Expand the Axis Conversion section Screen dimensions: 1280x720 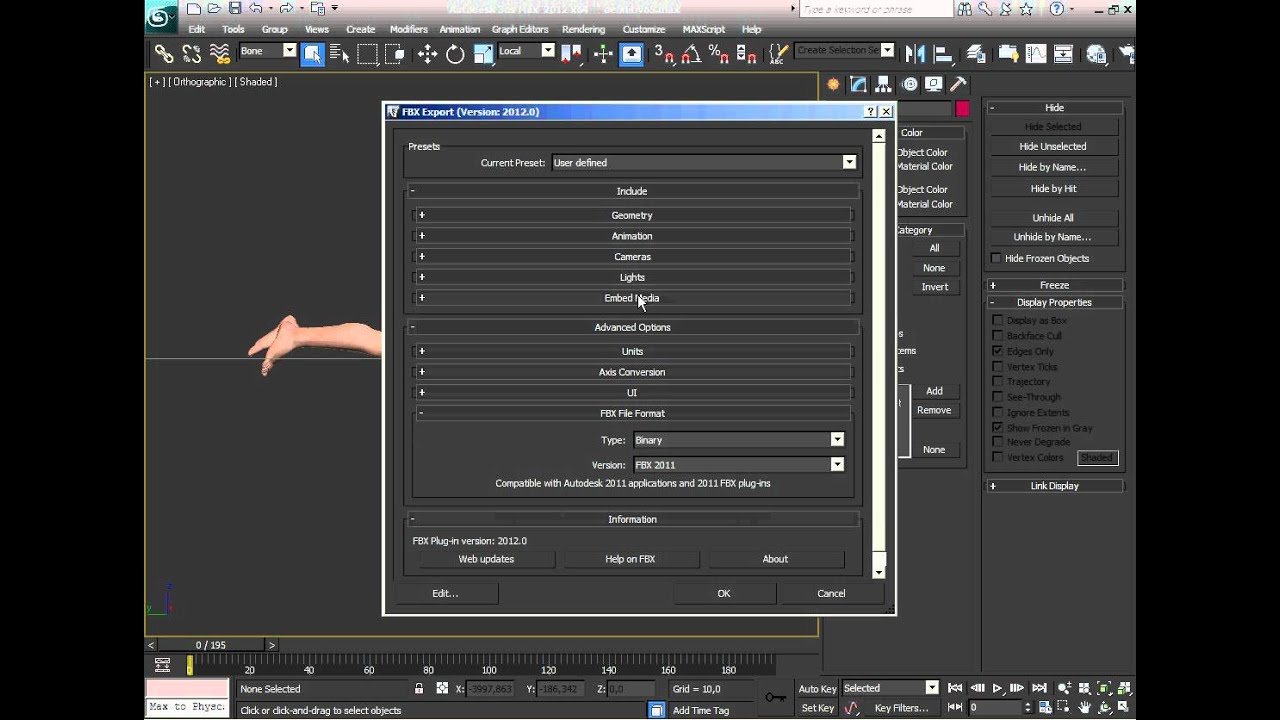(632, 372)
